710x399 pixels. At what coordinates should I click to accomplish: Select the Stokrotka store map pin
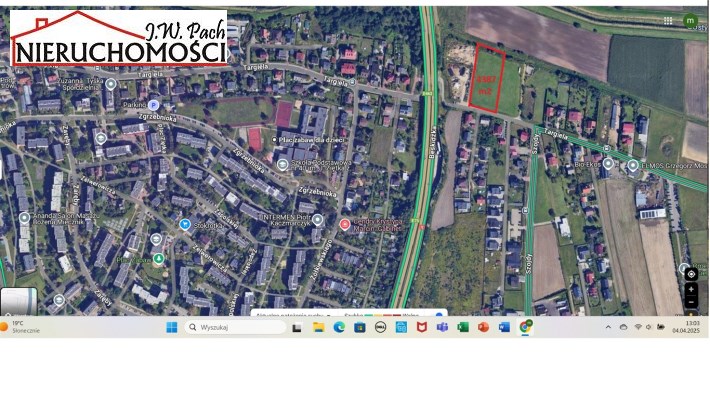184,224
